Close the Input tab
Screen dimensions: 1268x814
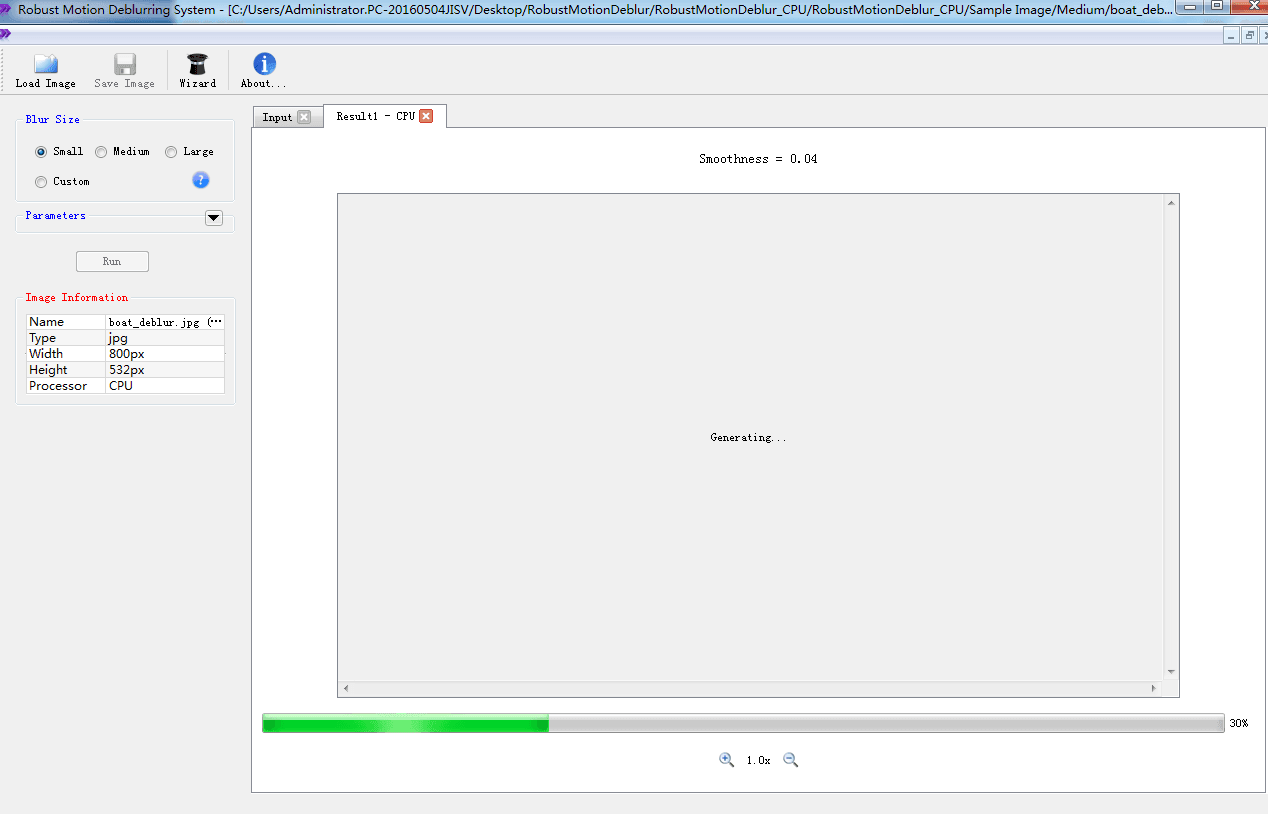point(304,117)
